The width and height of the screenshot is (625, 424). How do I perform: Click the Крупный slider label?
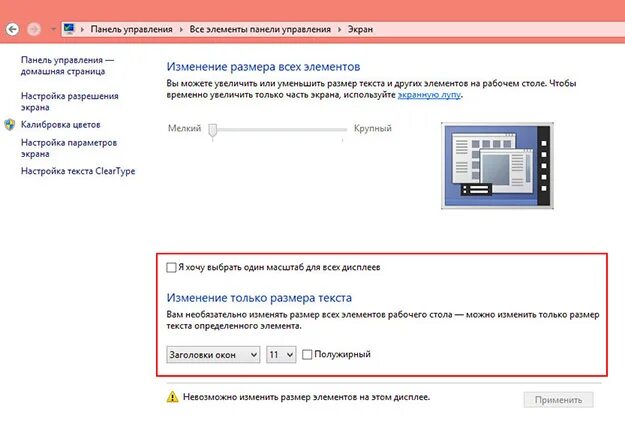point(373,128)
